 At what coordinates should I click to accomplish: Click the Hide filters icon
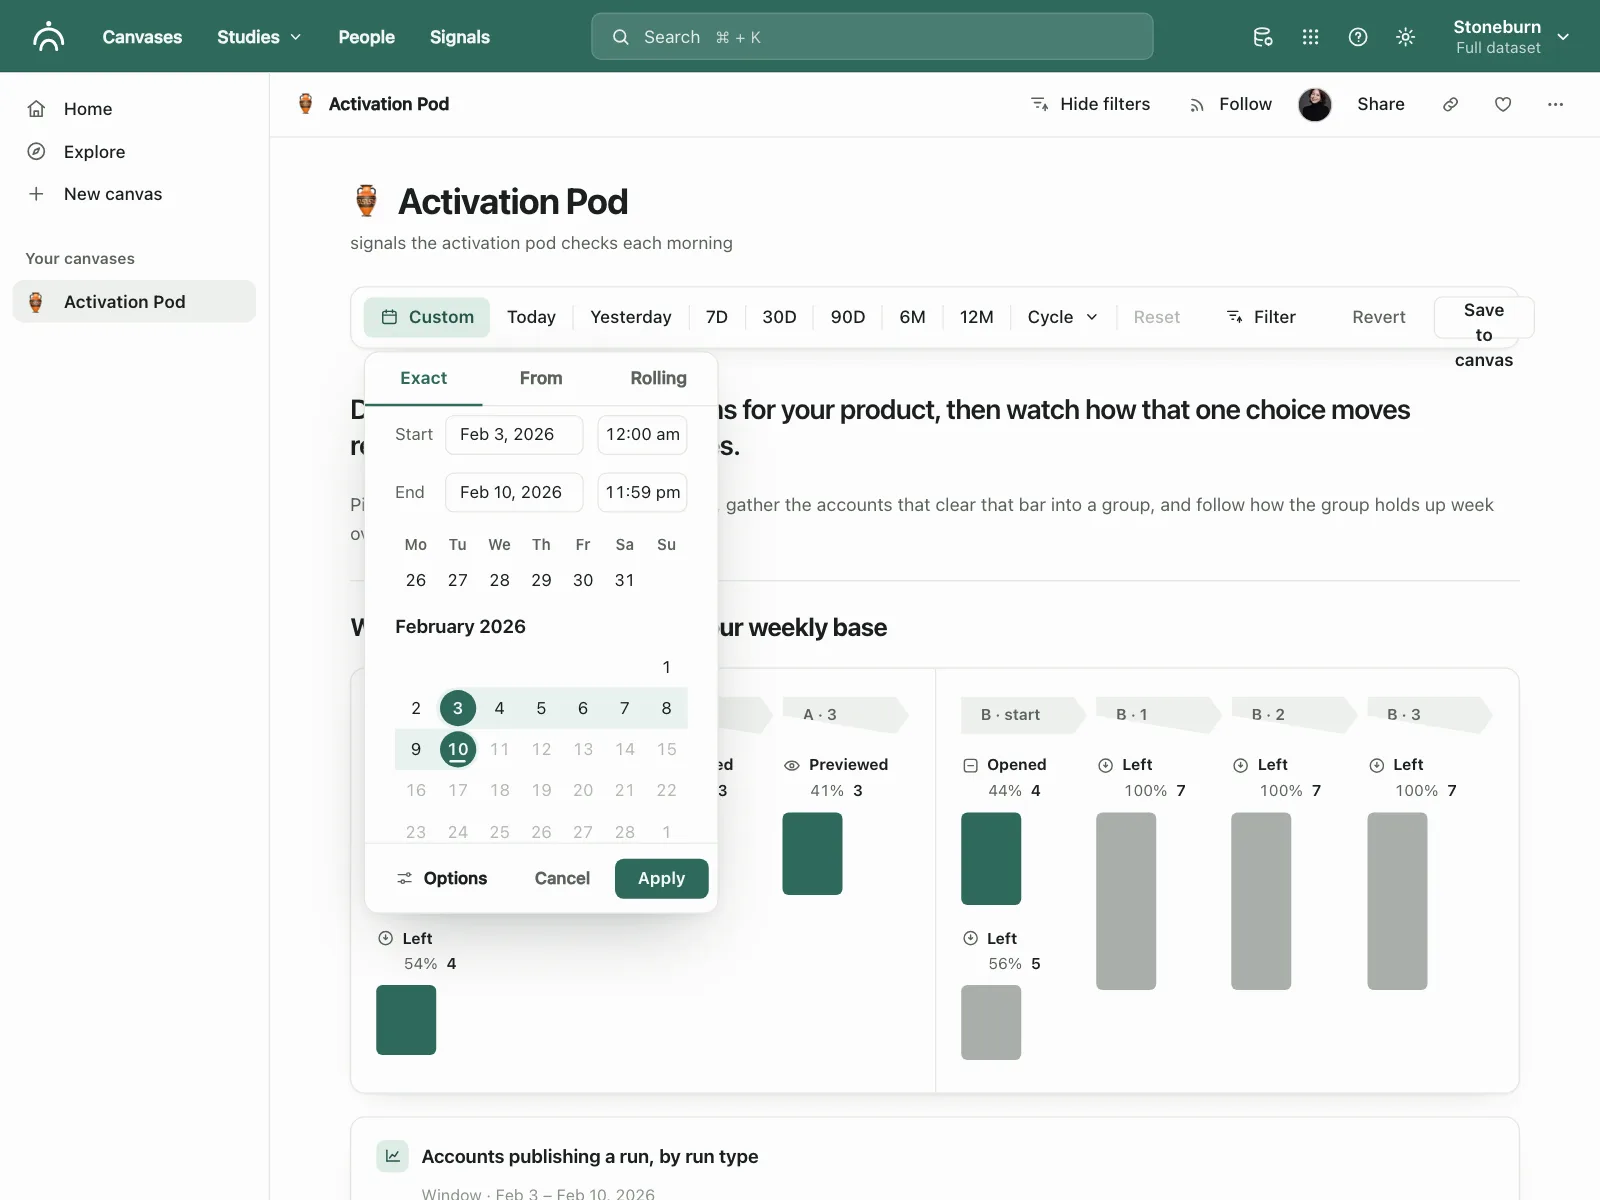pyautogui.click(x=1040, y=104)
